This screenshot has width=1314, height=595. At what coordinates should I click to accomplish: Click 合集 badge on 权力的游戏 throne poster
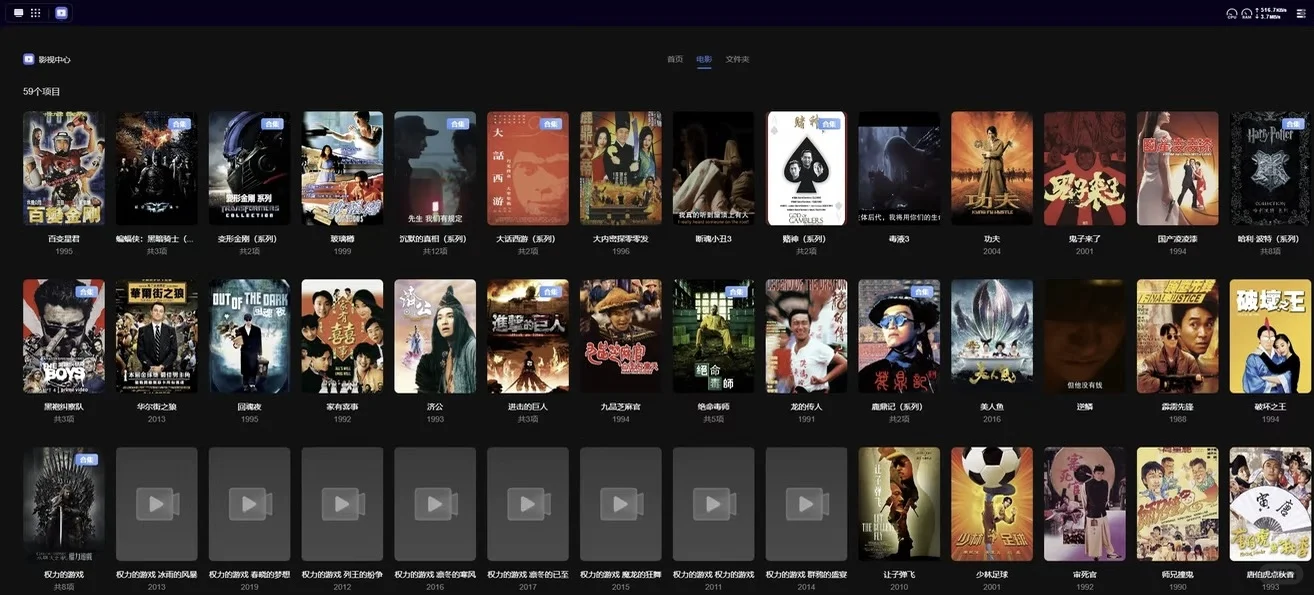tap(86, 460)
